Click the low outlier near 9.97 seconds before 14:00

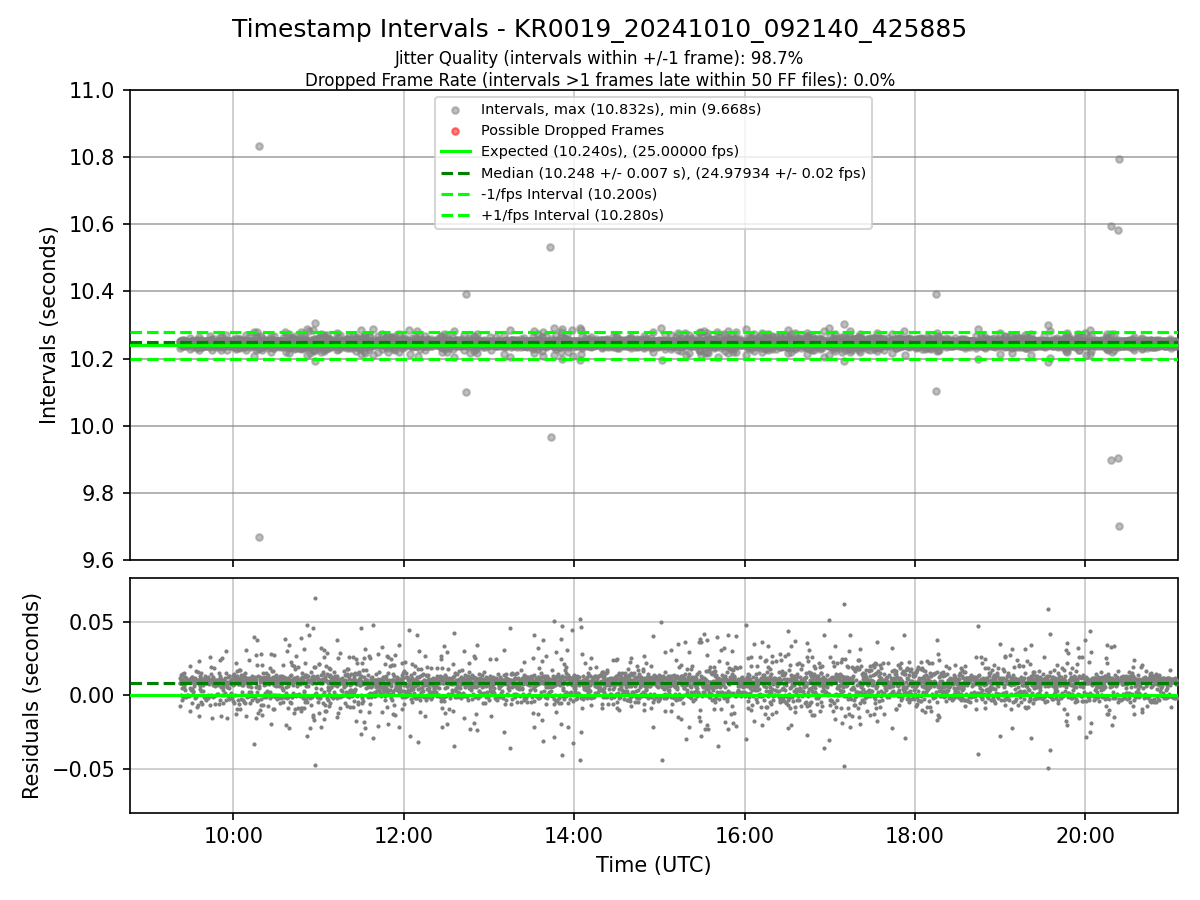pos(551,437)
